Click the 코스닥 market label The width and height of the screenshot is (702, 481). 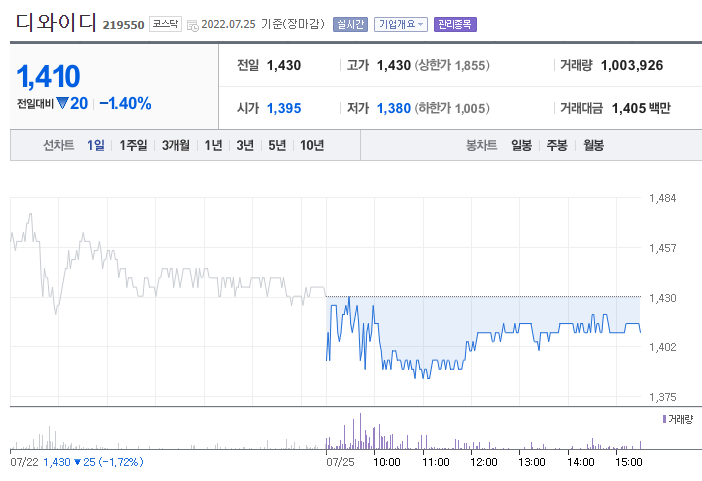point(165,24)
